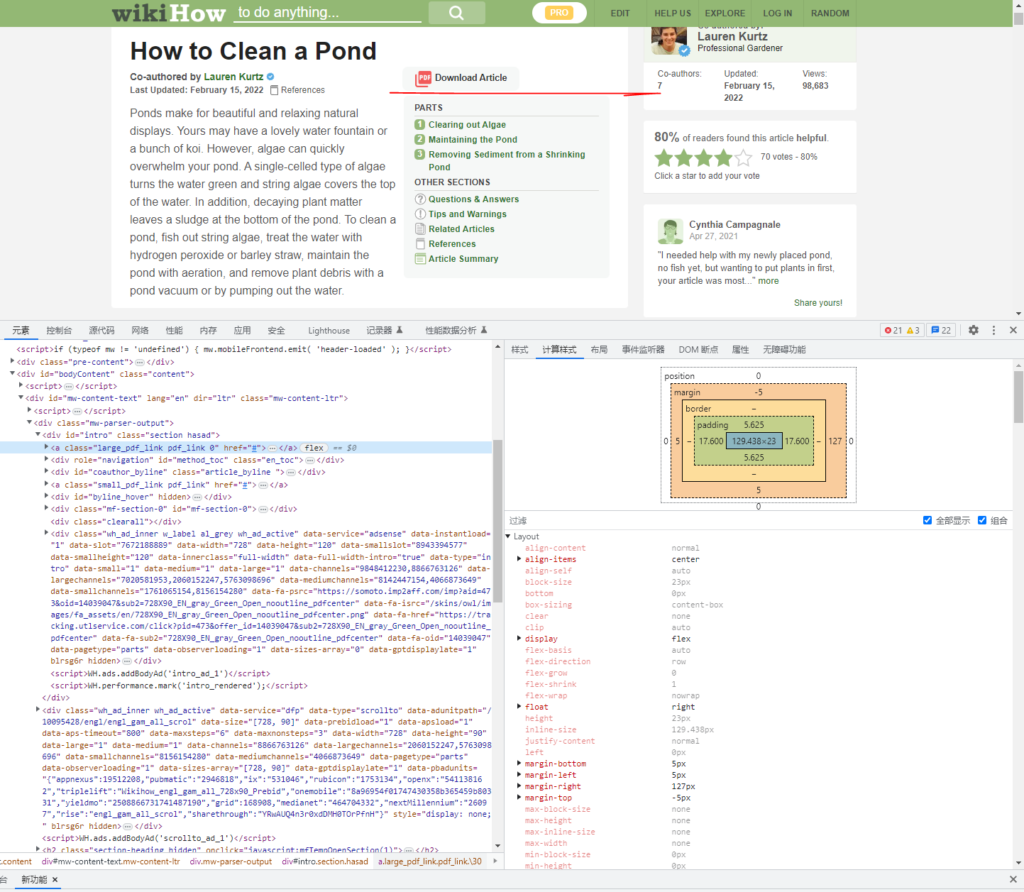The image size is (1024, 892).
Task: Click the Related Articles document icon
Action: (x=421, y=229)
